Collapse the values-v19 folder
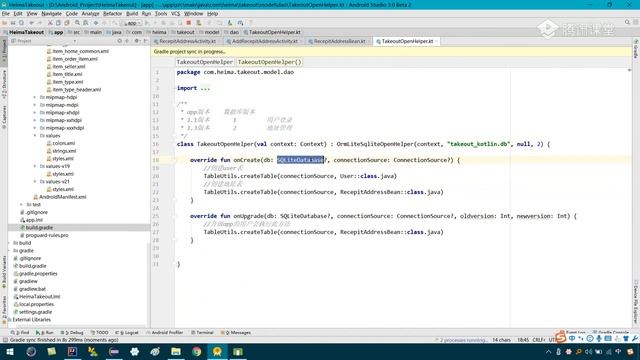Screen dimensions: 640x360 [x=35, y=166]
